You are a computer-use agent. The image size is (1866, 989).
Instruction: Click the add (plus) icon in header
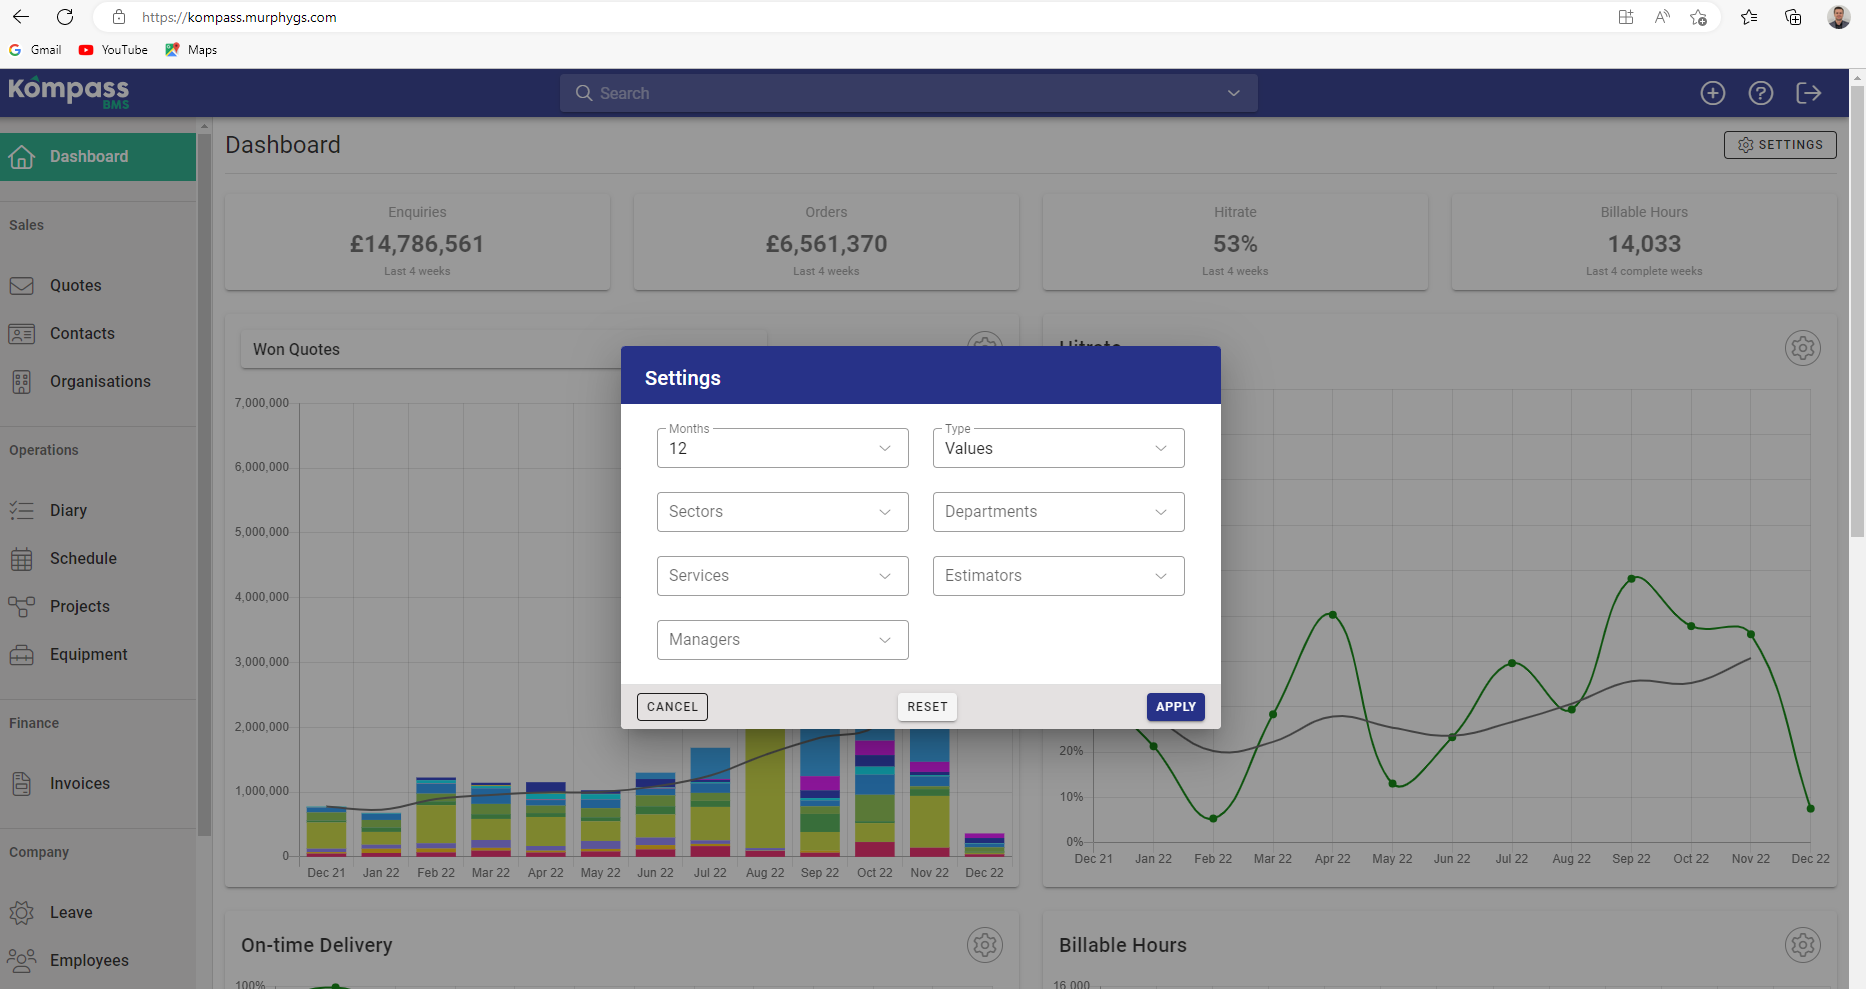(x=1713, y=93)
